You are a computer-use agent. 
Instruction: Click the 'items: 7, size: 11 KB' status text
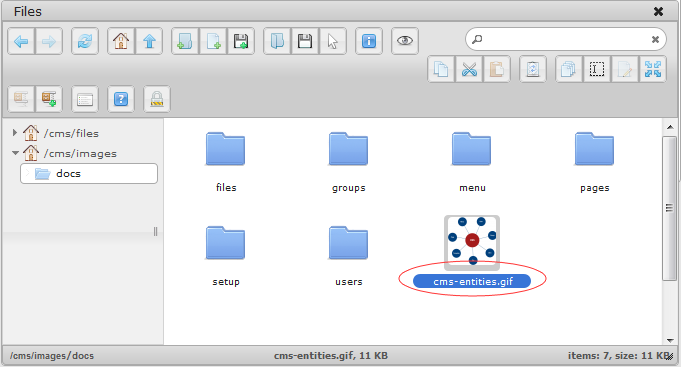619,356
